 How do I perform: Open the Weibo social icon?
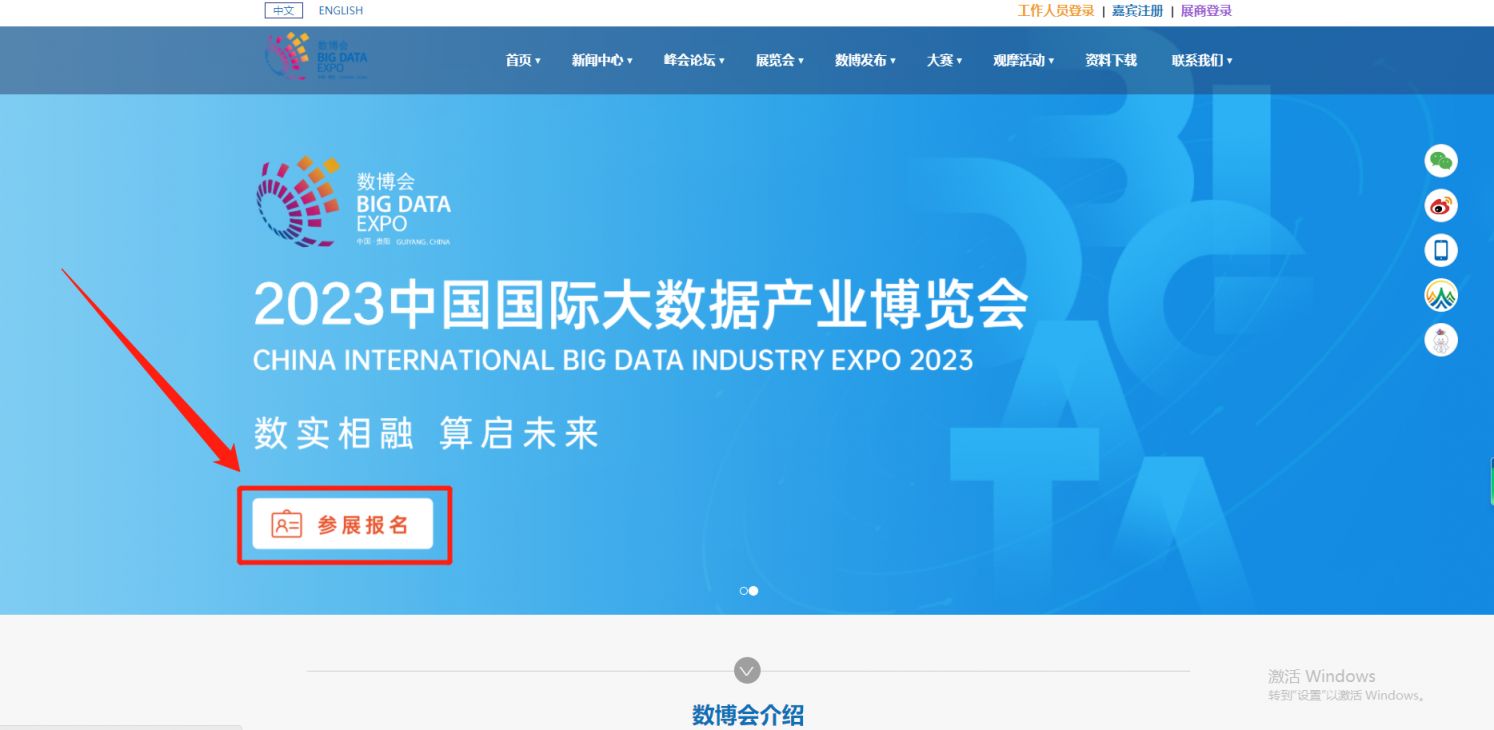click(x=1440, y=206)
